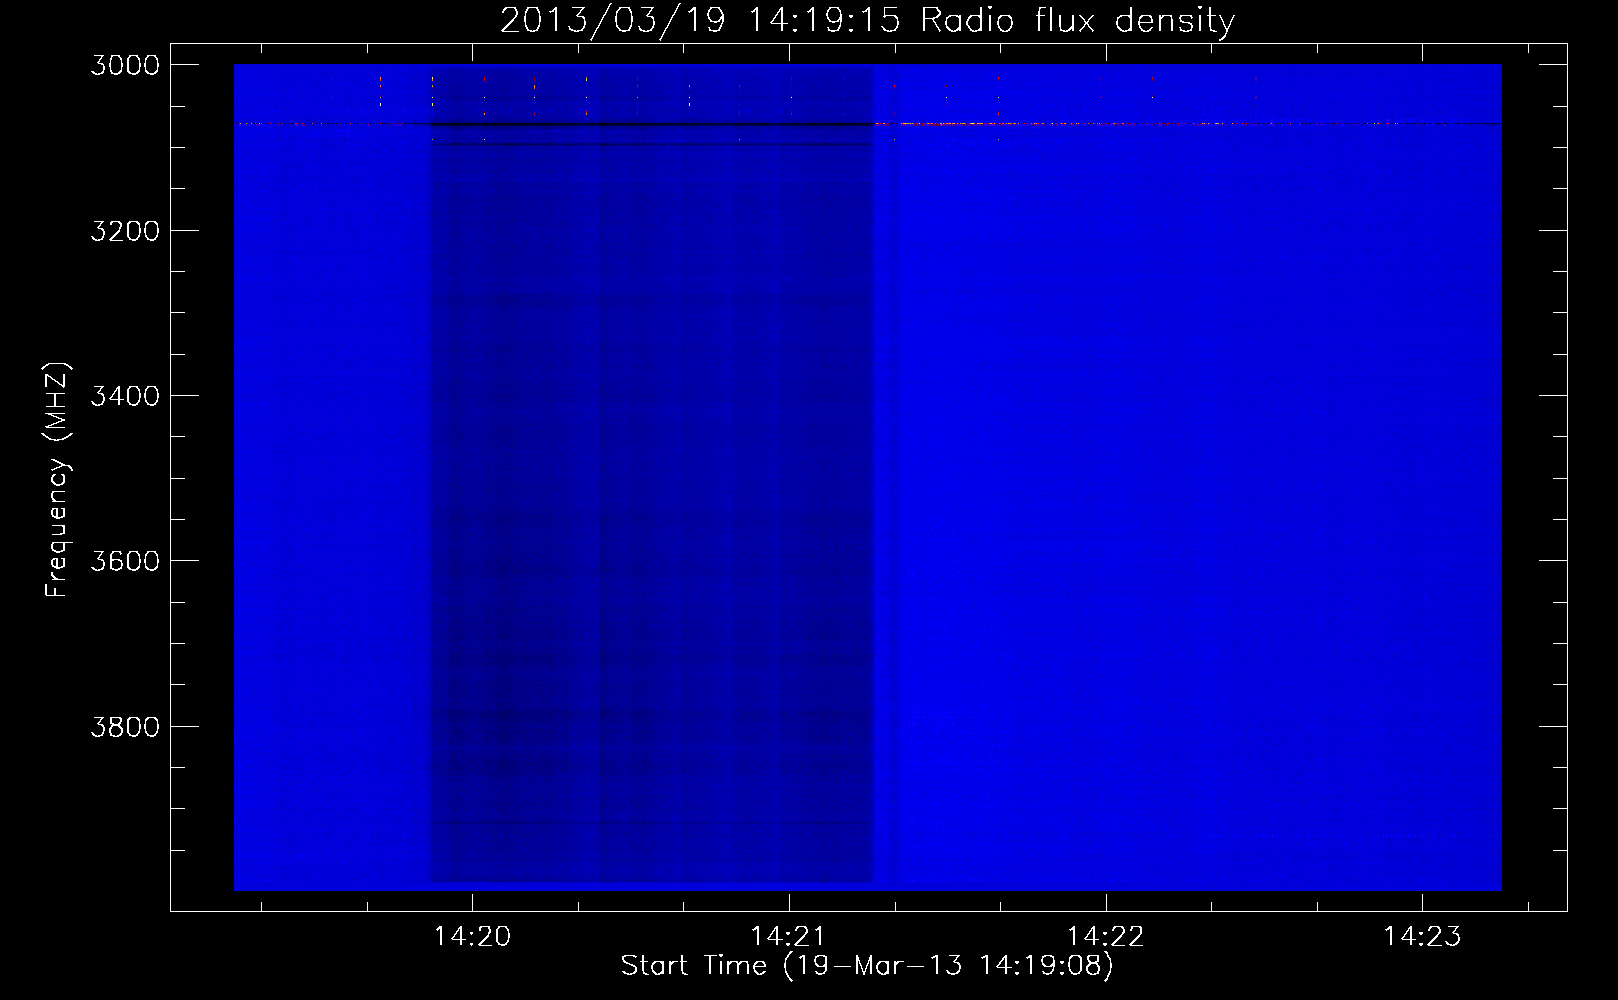Click the plot title "2013/03/19 14:19:15 Radio flux density"

click(867, 21)
